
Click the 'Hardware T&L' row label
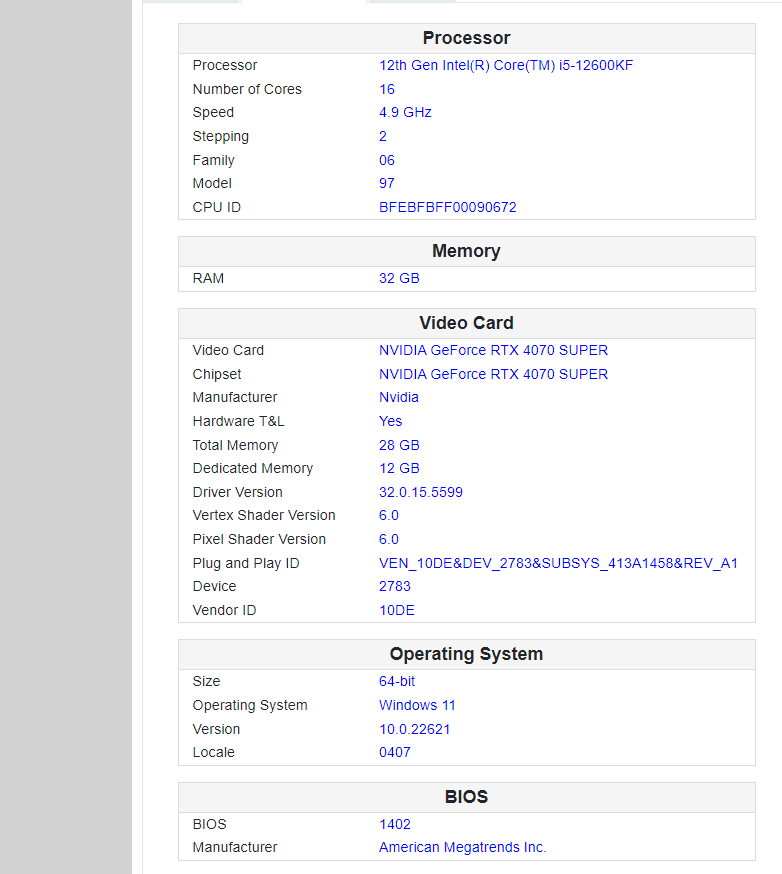point(238,421)
